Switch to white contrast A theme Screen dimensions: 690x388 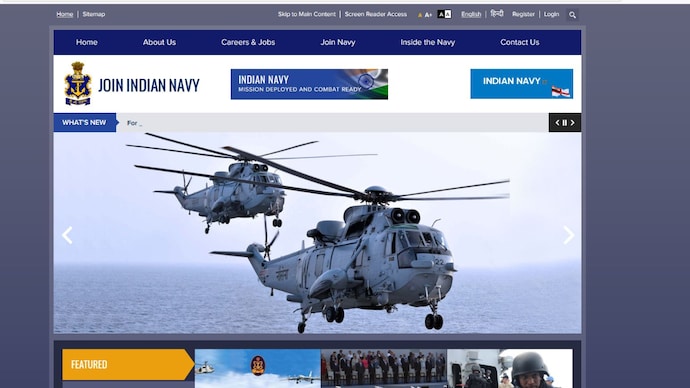click(448, 15)
